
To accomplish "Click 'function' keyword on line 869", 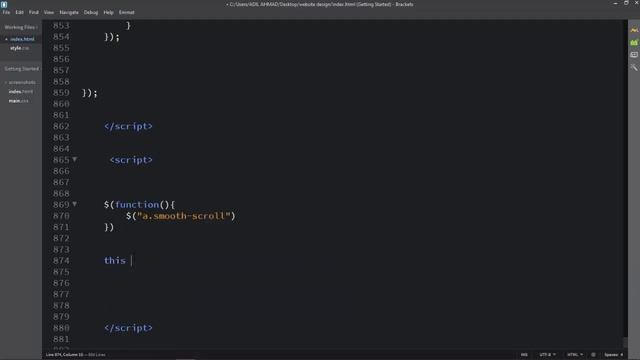I will pos(137,204).
